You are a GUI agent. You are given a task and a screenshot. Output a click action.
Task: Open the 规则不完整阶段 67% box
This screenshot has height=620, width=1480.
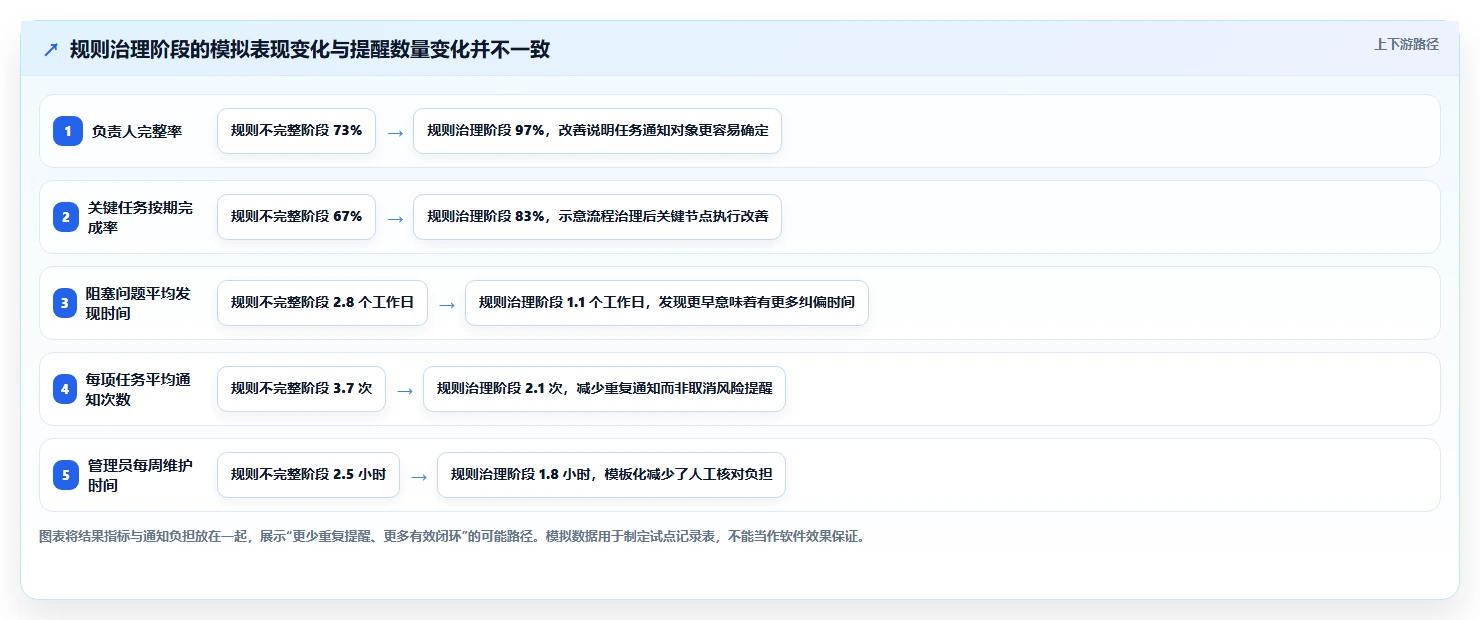coord(296,217)
